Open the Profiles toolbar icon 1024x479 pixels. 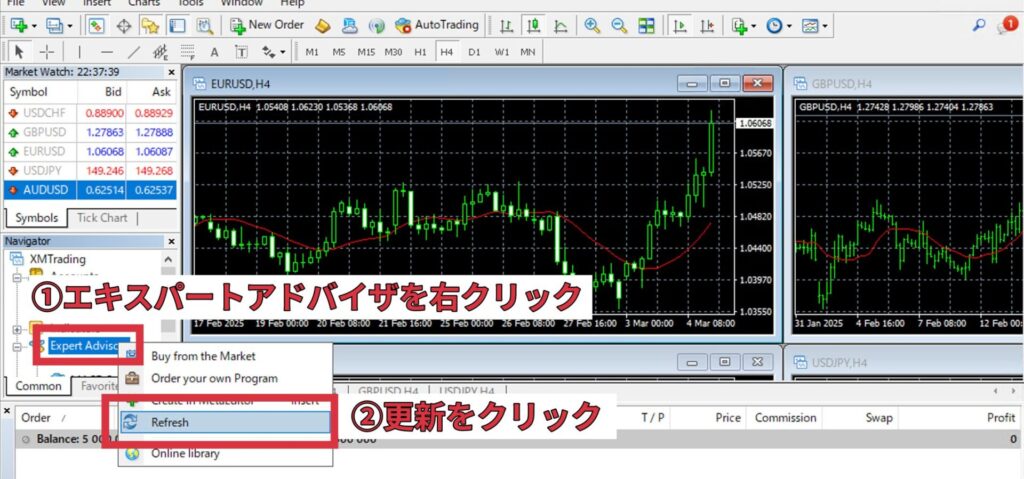pos(53,25)
